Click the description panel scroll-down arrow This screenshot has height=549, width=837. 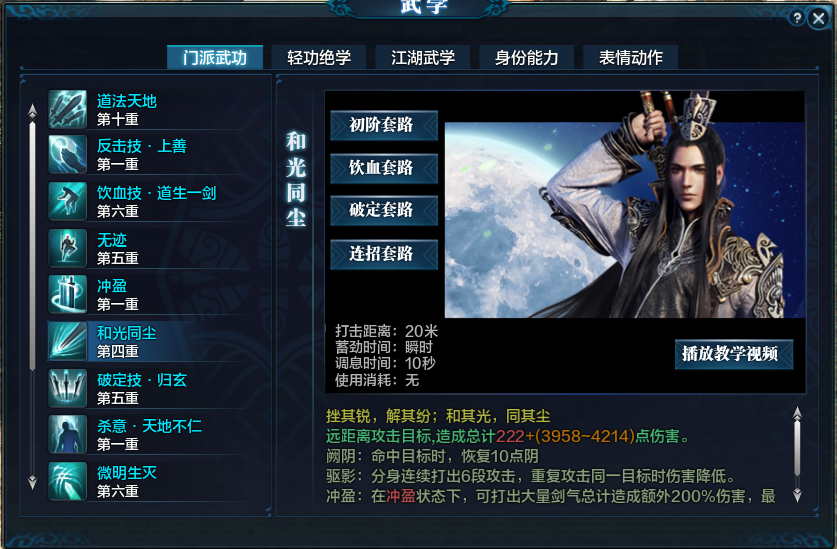[797, 495]
